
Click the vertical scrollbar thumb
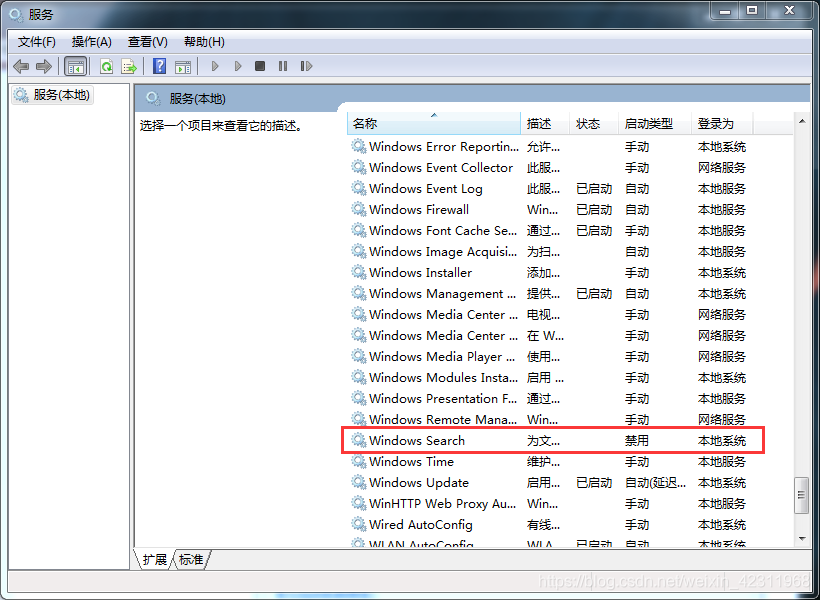[x=802, y=495]
